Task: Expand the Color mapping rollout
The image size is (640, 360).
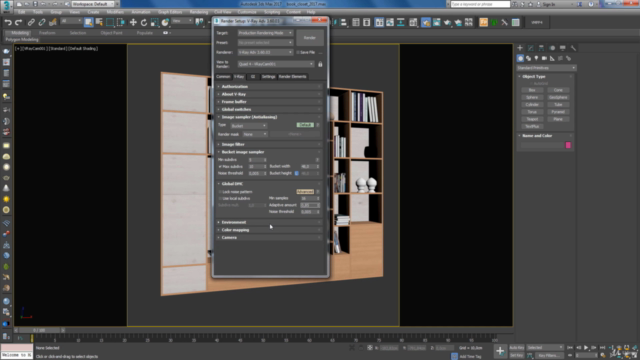Action: coord(269,230)
